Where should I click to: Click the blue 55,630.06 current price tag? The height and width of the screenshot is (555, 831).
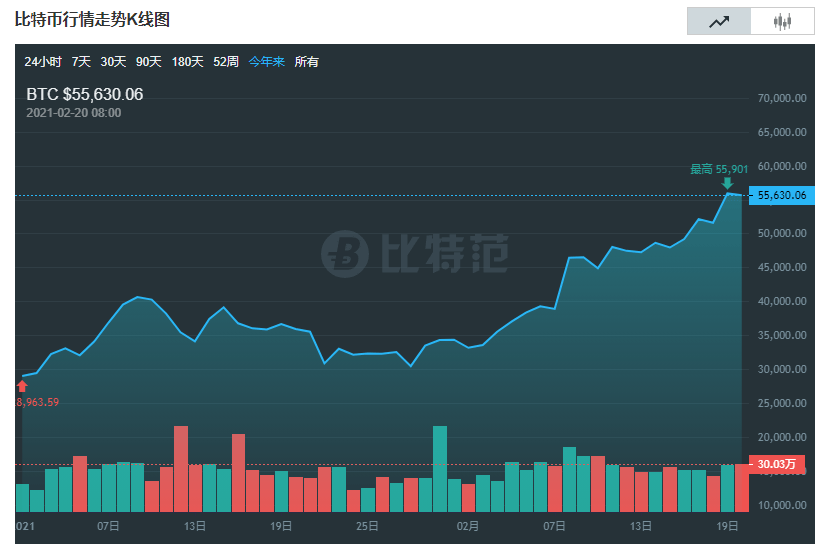pos(783,196)
